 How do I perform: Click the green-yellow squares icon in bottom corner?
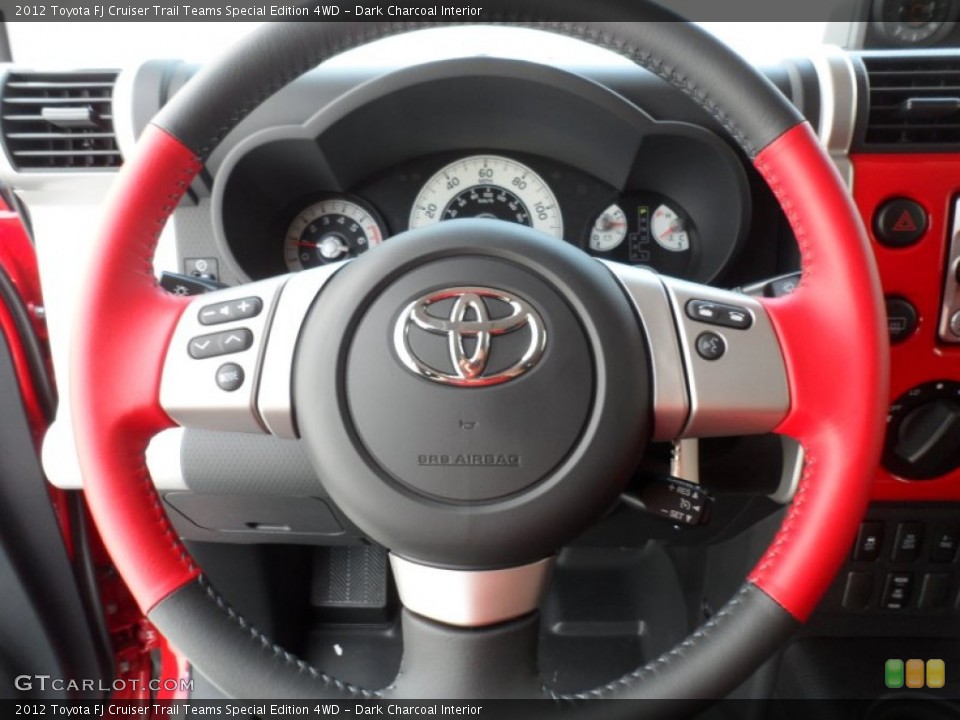(915, 673)
